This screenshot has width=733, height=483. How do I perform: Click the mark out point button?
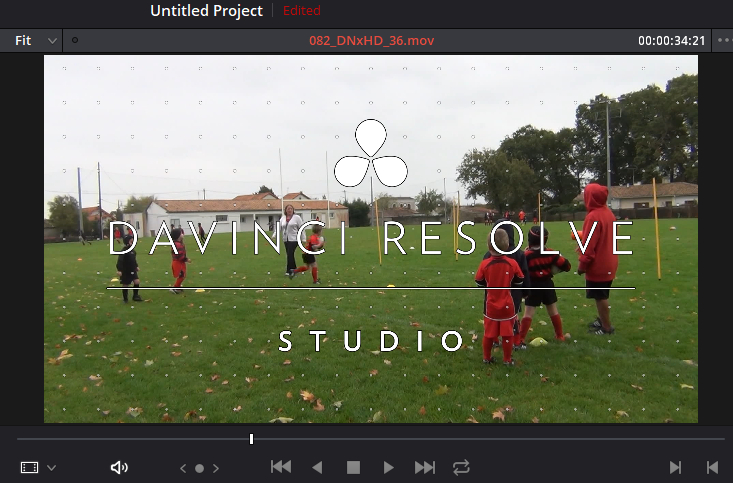click(x=712, y=468)
